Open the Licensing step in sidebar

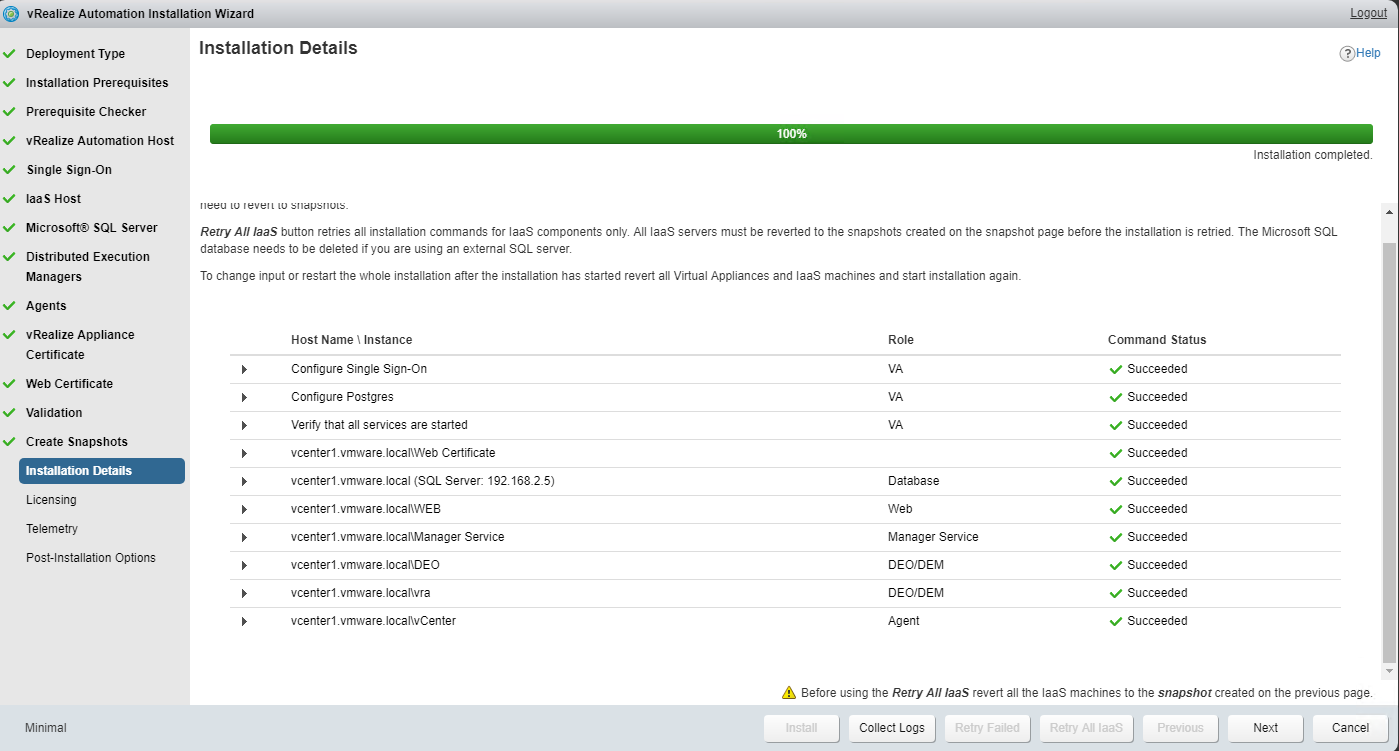pos(51,500)
